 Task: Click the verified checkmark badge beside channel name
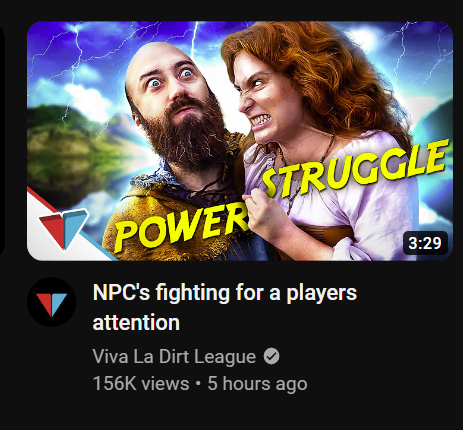[x=272, y=356]
